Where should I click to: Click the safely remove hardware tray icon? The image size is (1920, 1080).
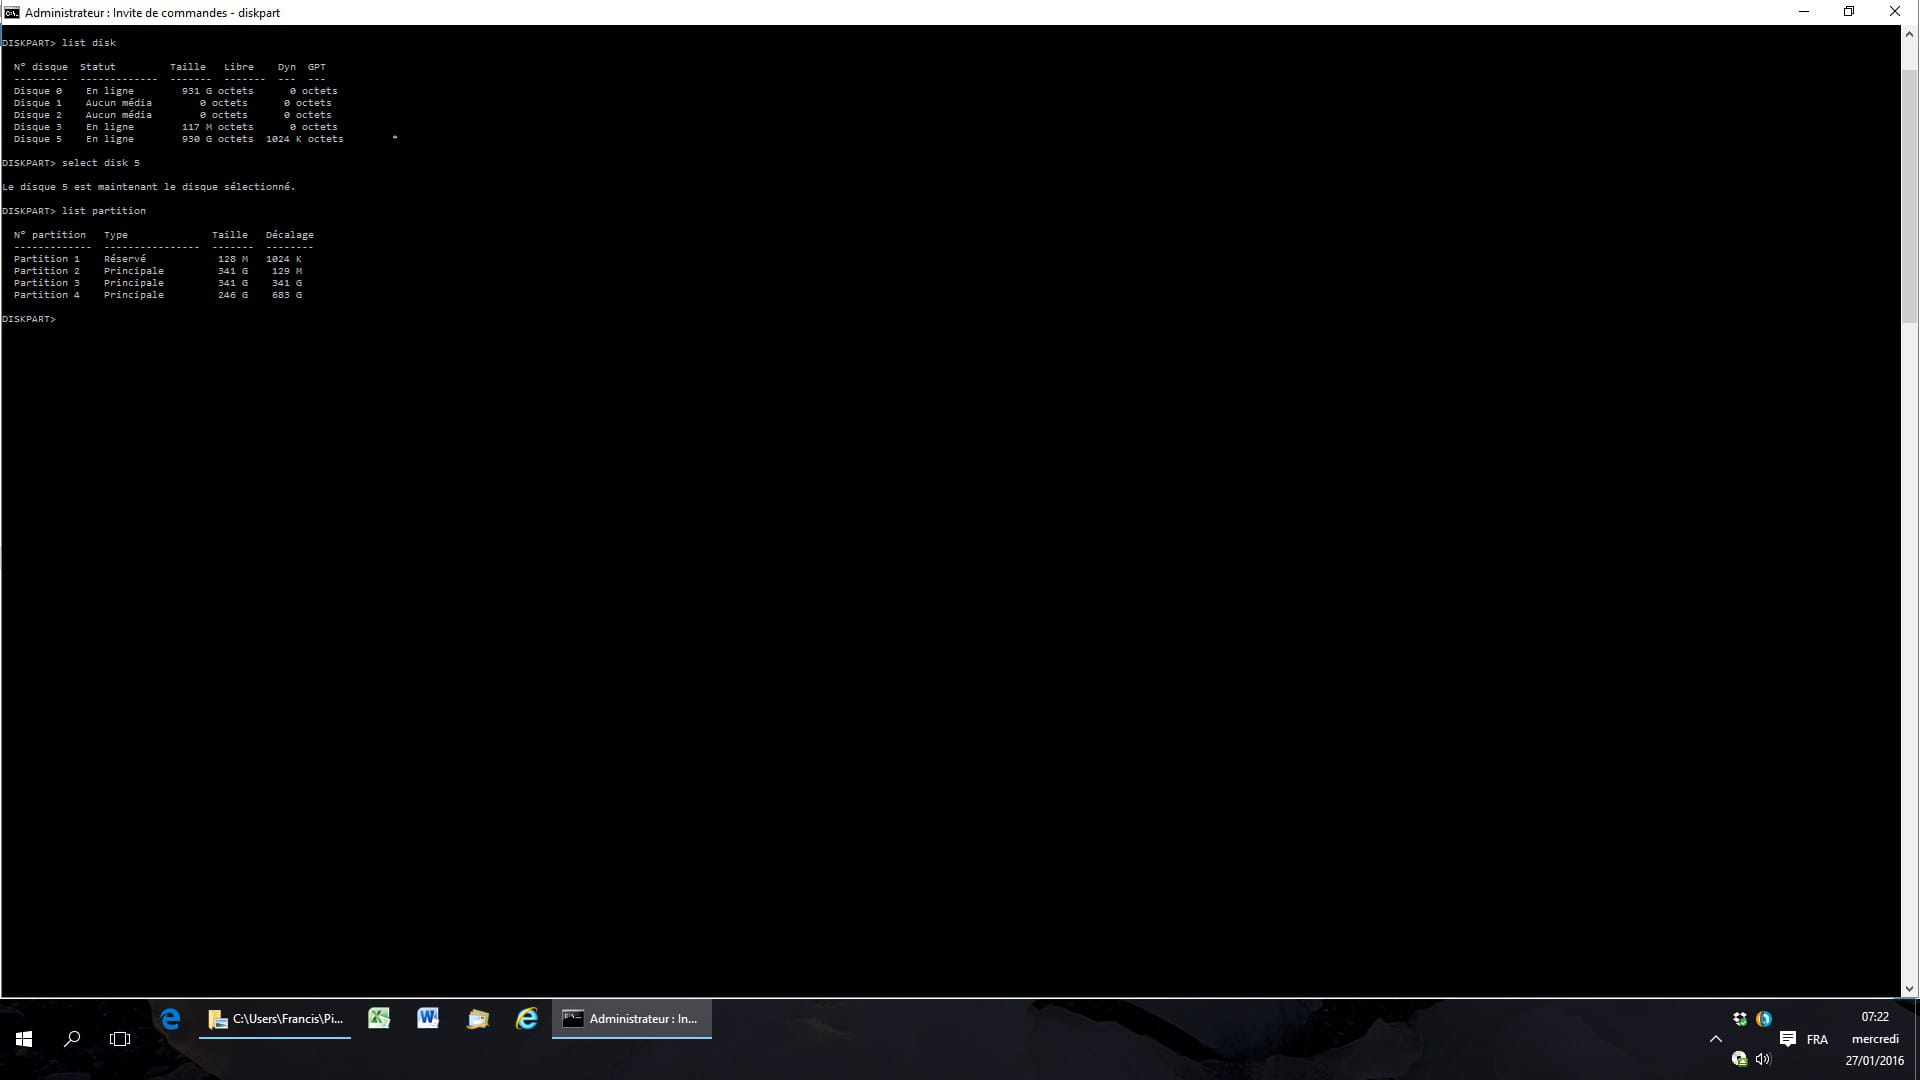coord(1739,1059)
